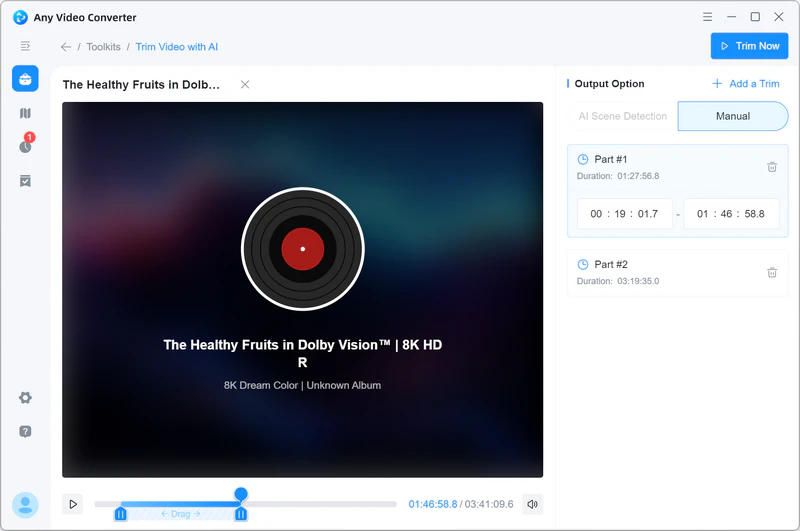The height and width of the screenshot is (531, 800).
Task: Open the history icon with red badge
Action: (x=25, y=146)
